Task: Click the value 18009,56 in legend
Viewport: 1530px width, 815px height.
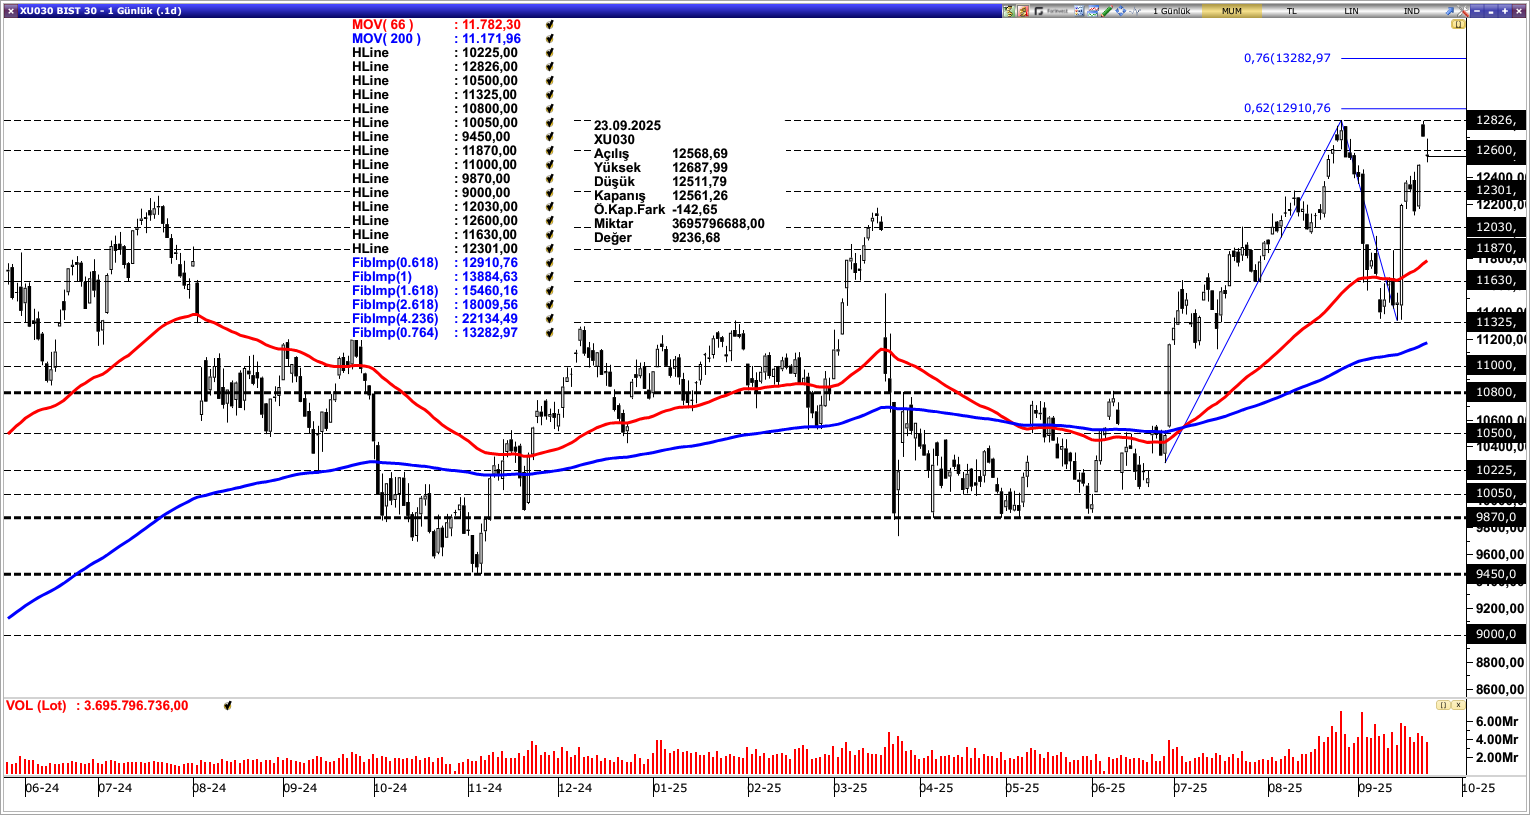Action: 490,305
